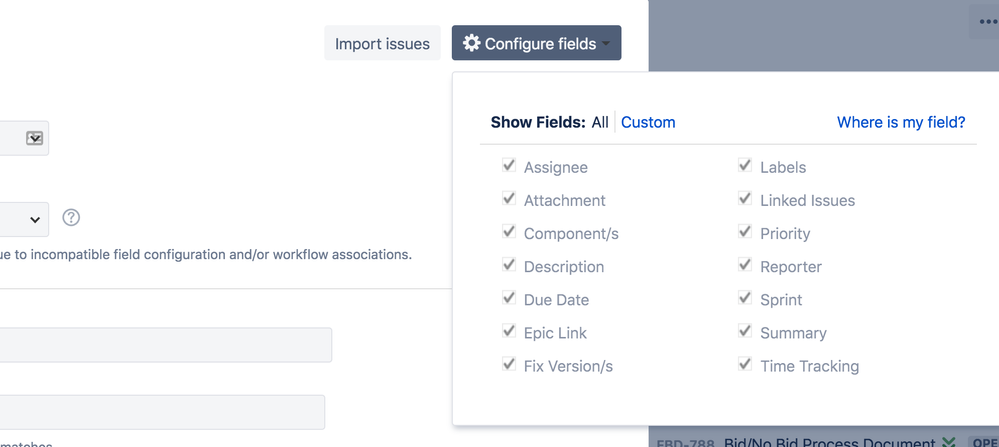The height and width of the screenshot is (447, 999).
Task: Uncheck the Priority checkbox
Action: (745, 232)
